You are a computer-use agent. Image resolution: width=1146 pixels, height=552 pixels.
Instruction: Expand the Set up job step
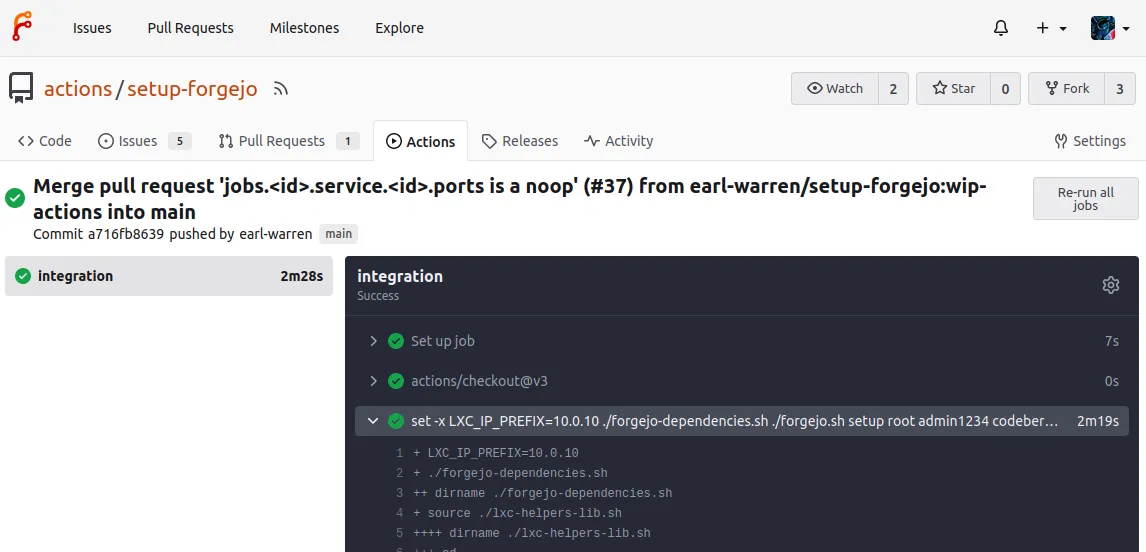click(442, 341)
